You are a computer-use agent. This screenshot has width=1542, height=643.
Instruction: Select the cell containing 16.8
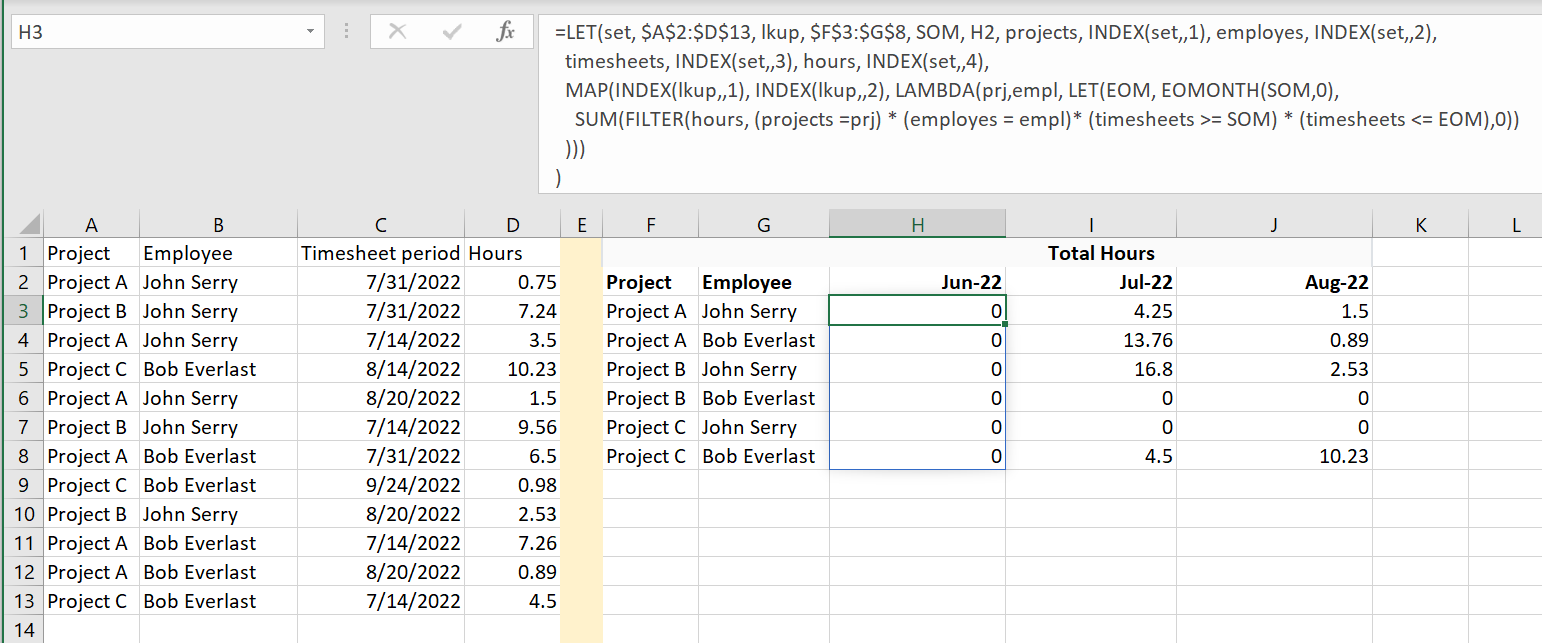tap(1091, 369)
